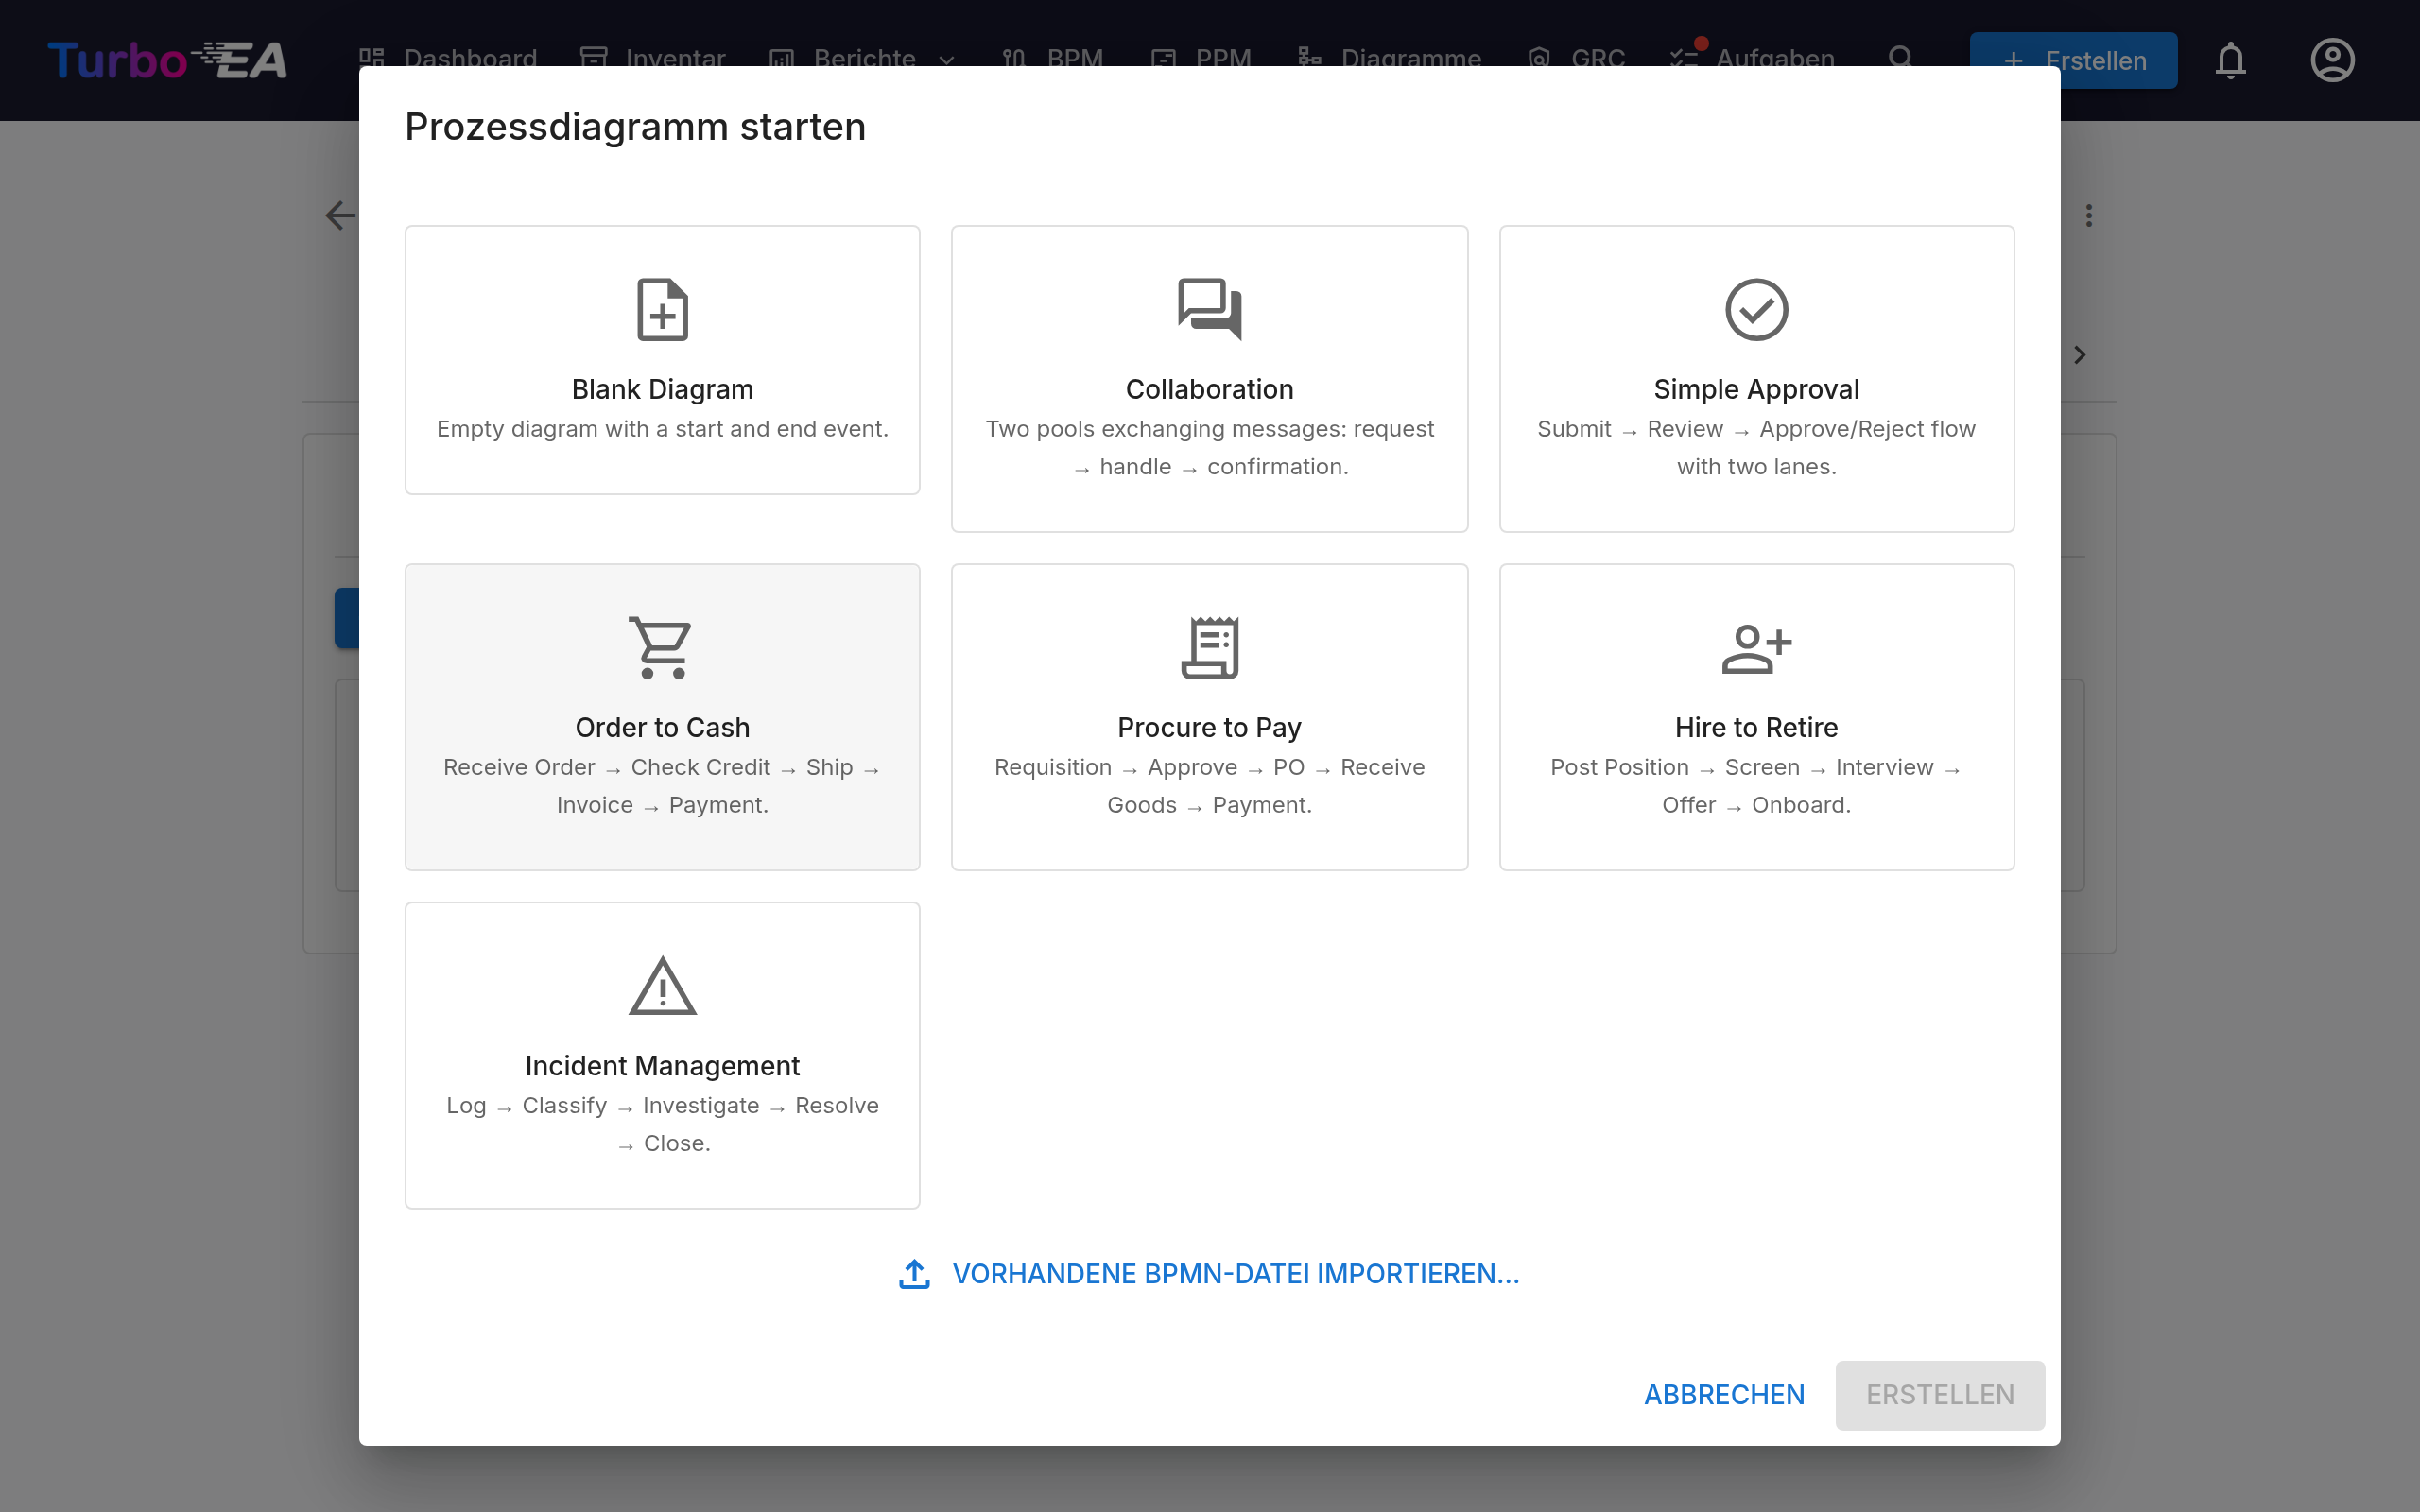Click the Blank Diagram document icon
The height and width of the screenshot is (1512, 2420).
pos(662,309)
